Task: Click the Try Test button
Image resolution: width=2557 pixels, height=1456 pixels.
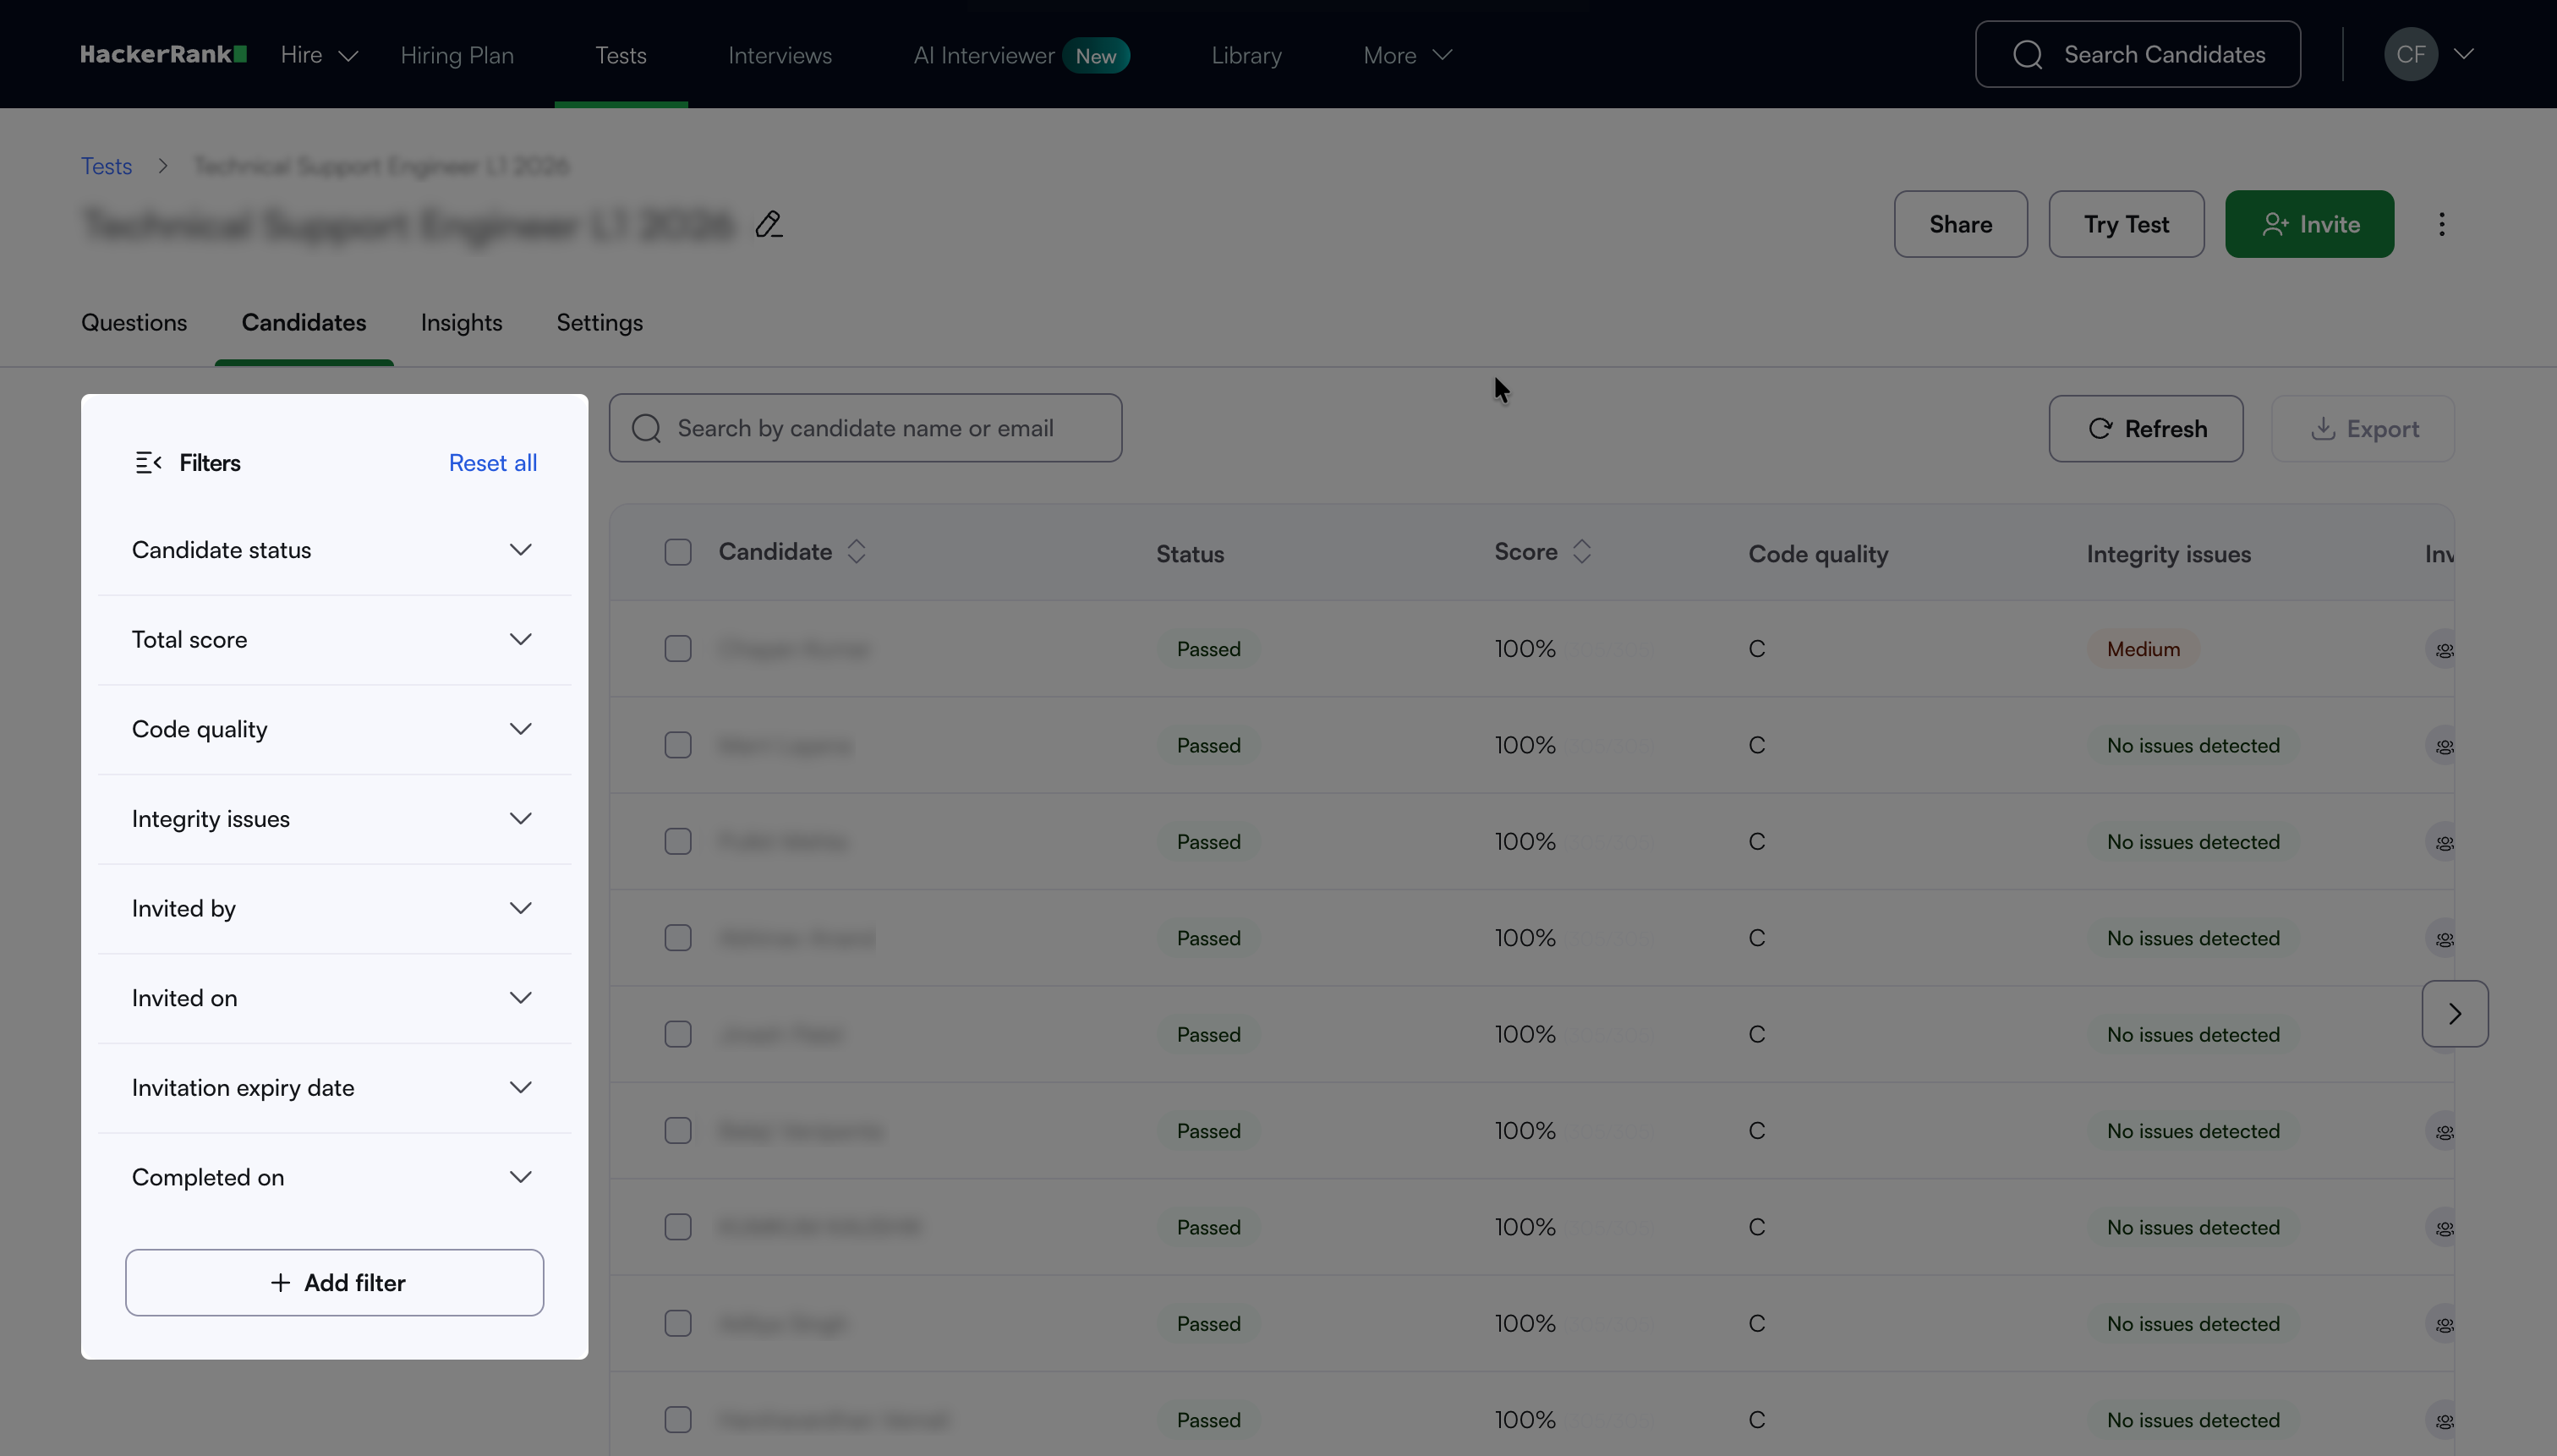Action: [x=2126, y=224]
